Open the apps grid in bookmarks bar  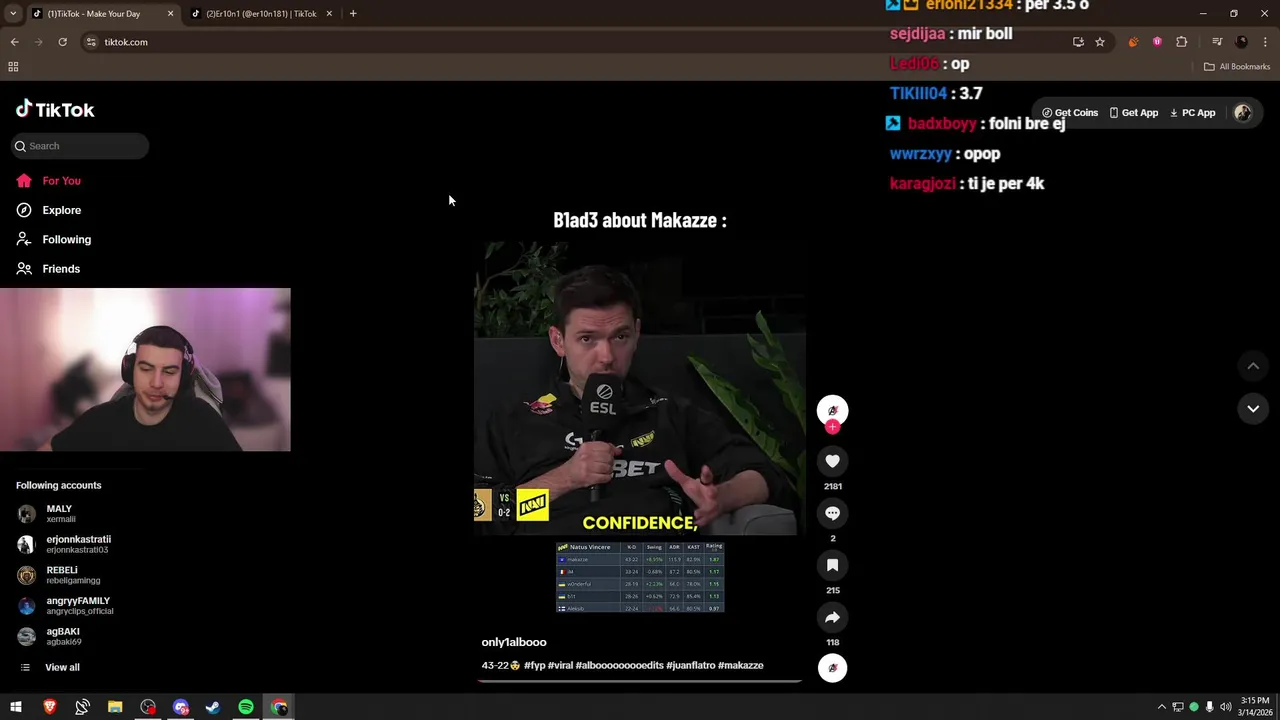[x=13, y=67]
